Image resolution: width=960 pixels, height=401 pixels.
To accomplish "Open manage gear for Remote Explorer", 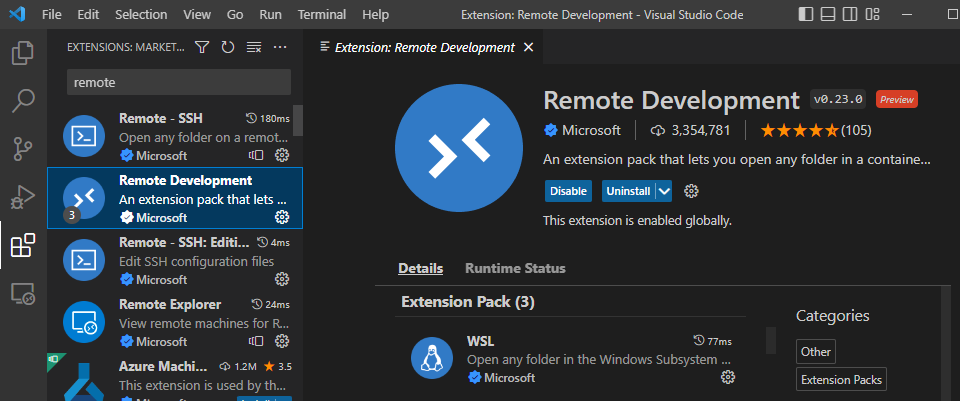I will pyautogui.click(x=282, y=340).
